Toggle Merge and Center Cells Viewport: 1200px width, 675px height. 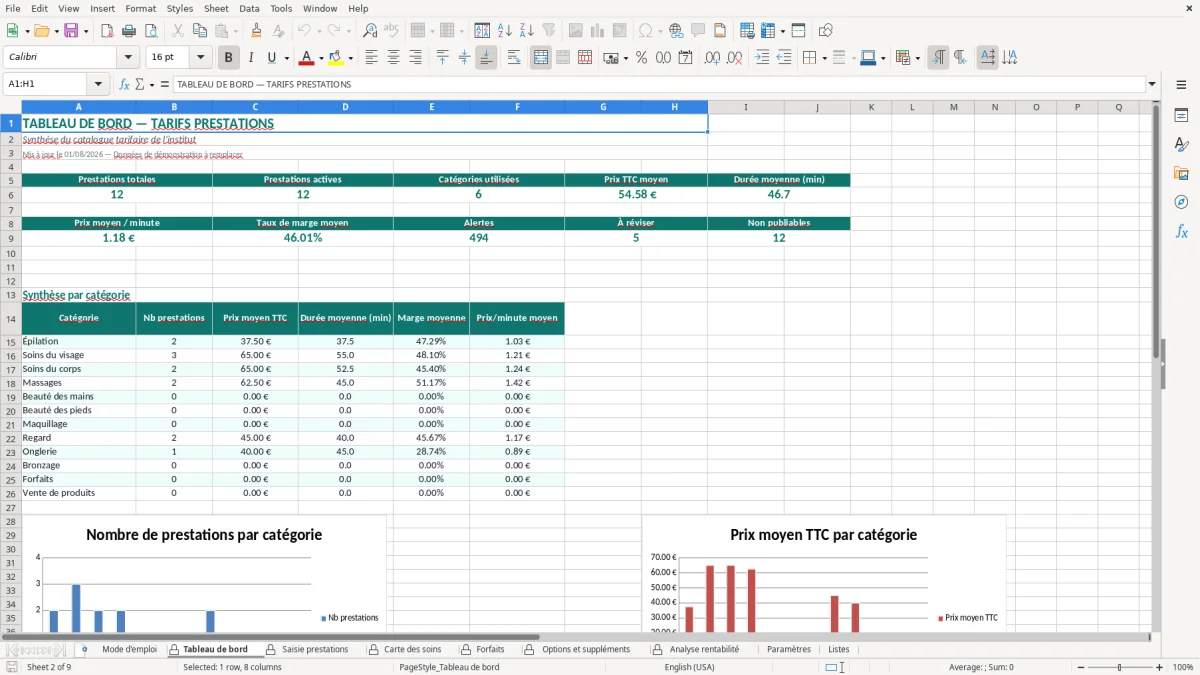pos(541,58)
